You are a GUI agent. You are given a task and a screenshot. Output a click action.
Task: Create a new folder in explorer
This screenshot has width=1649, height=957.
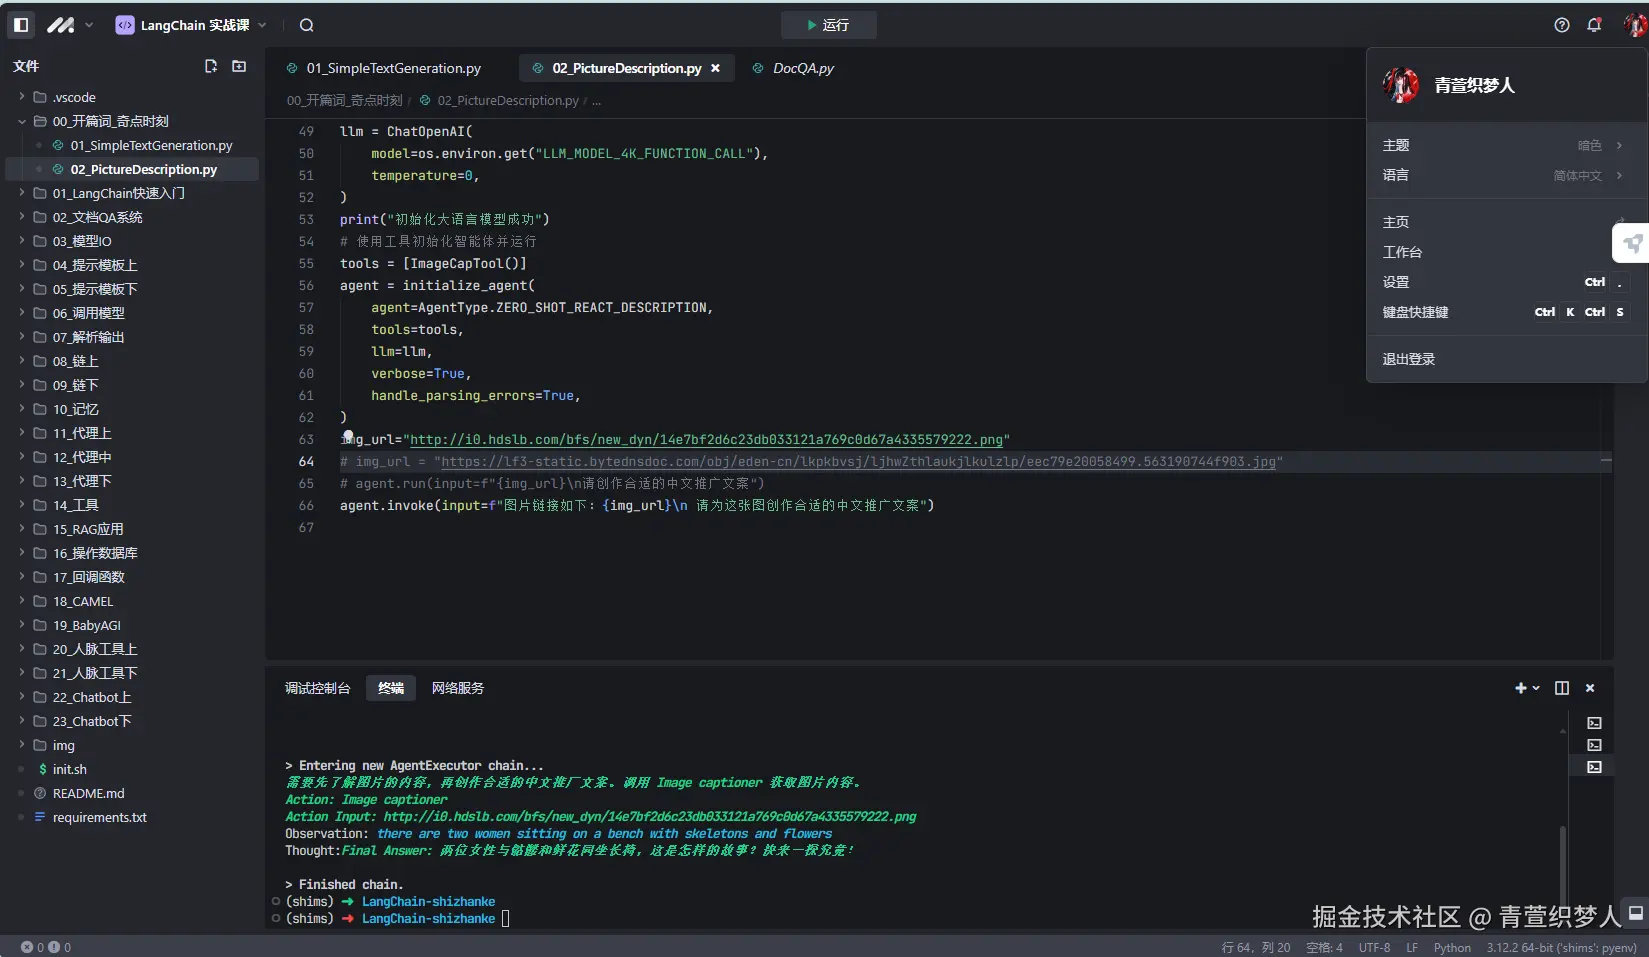(239, 66)
